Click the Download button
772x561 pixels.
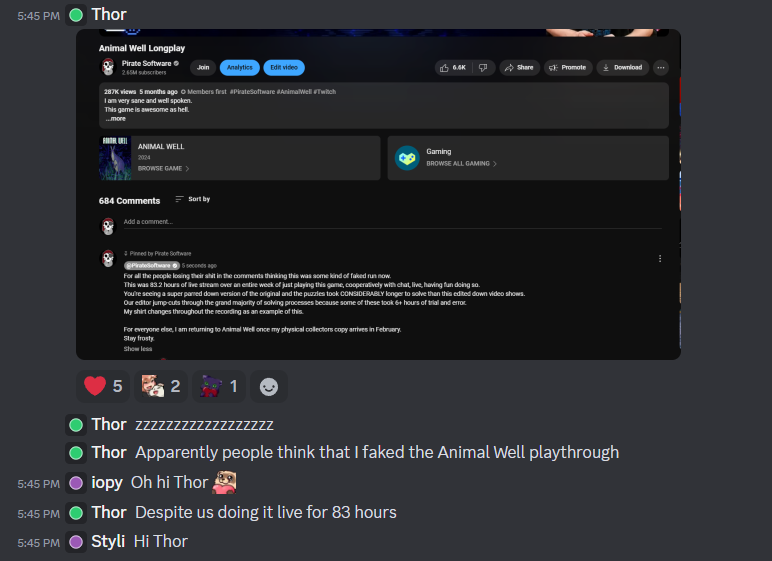622,67
